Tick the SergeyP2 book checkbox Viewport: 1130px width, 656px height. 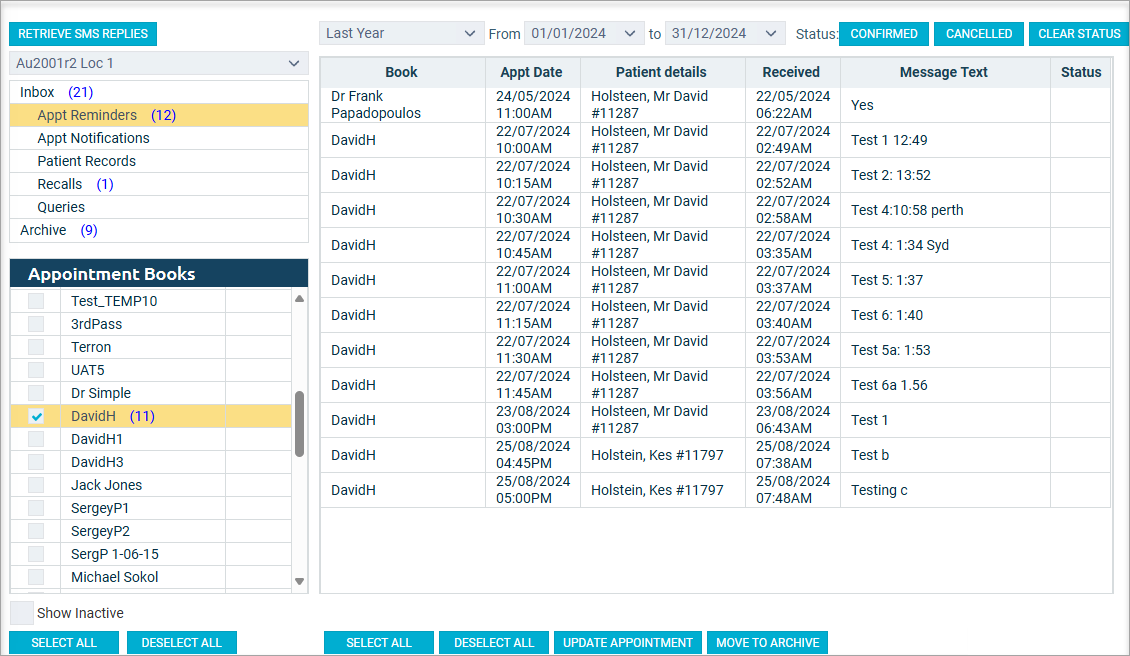pyautogui.click(x=36, y=532)
